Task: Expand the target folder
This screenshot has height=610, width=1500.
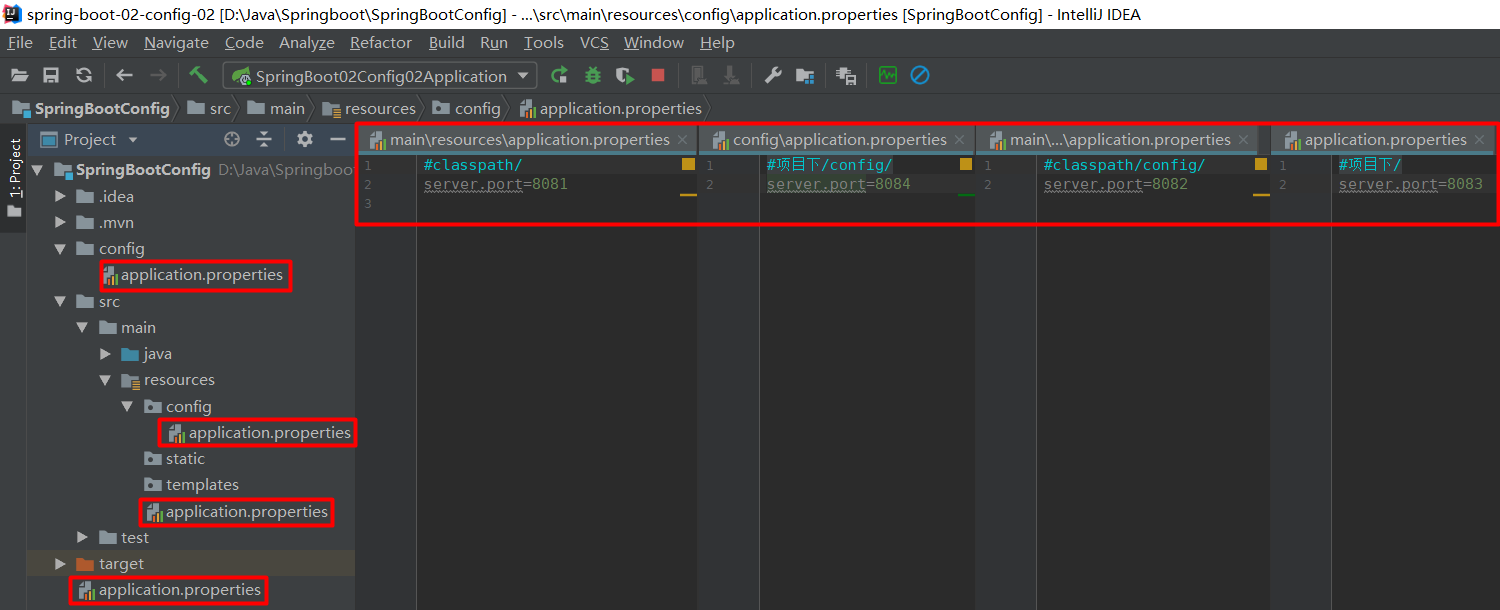Action: [x=61, y=564]
